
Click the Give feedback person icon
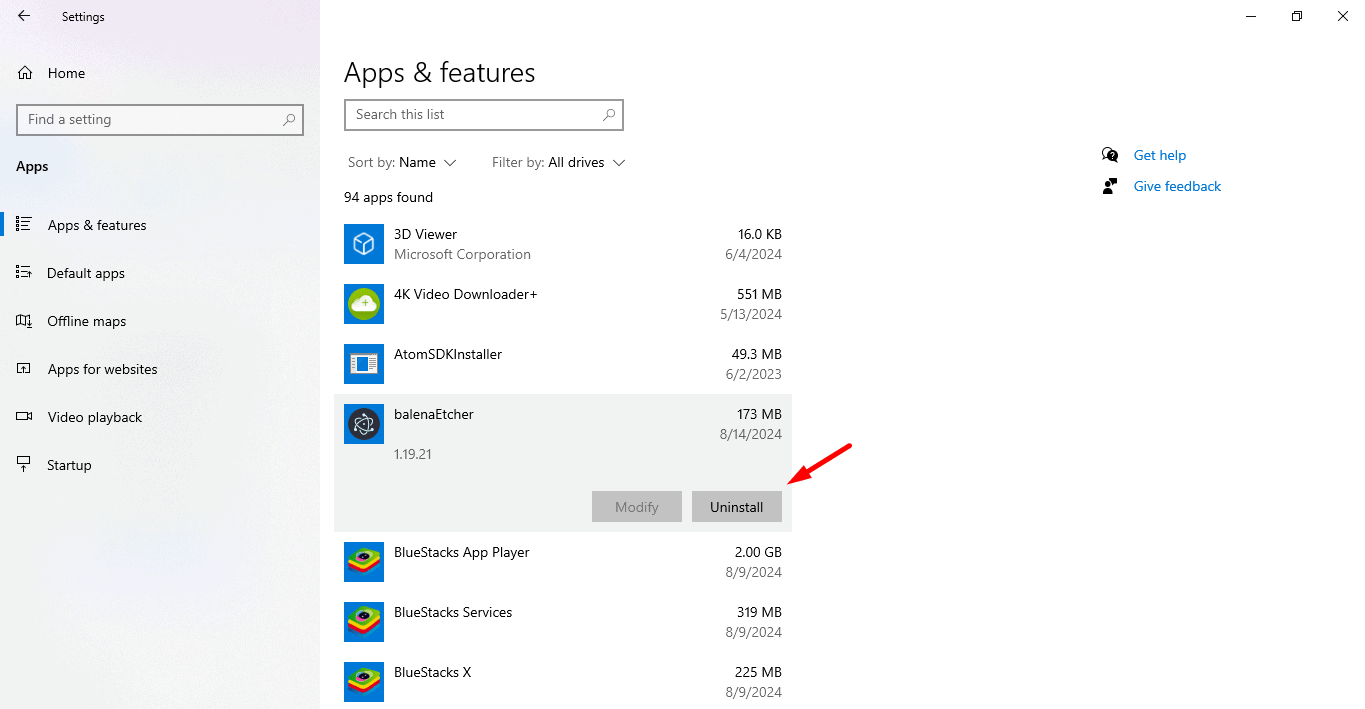pos(1110,186)
